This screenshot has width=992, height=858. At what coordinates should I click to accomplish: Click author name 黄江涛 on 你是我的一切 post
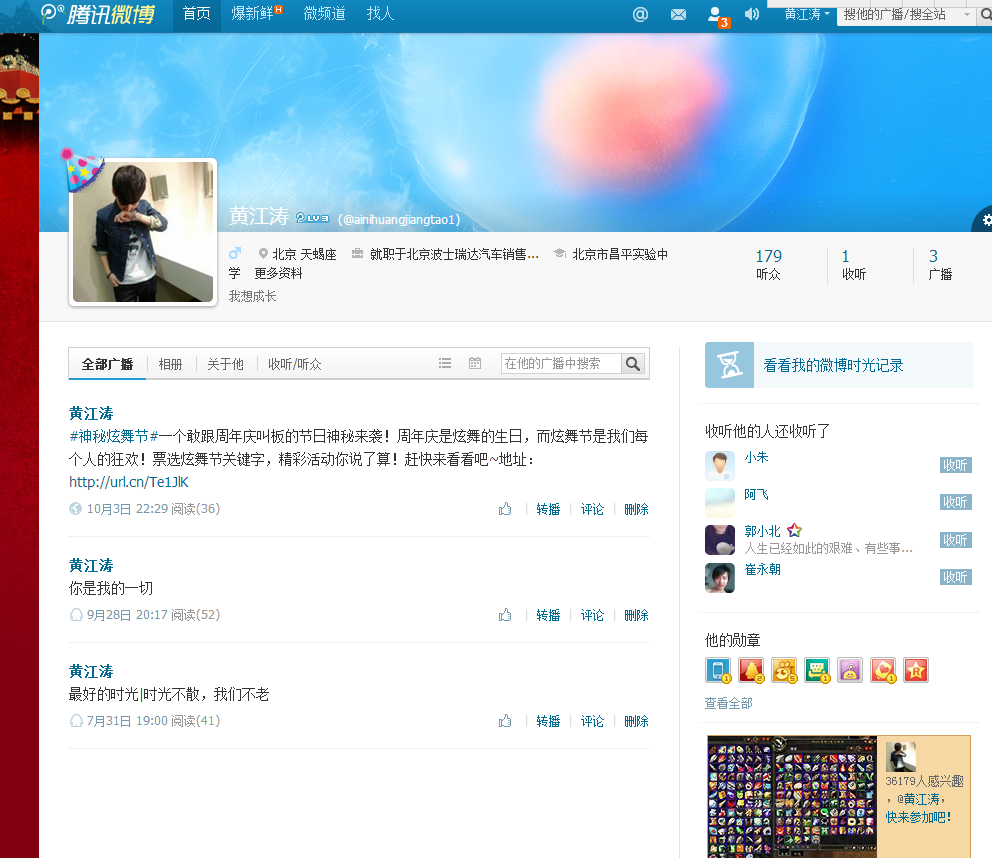(x=91, y=565)
